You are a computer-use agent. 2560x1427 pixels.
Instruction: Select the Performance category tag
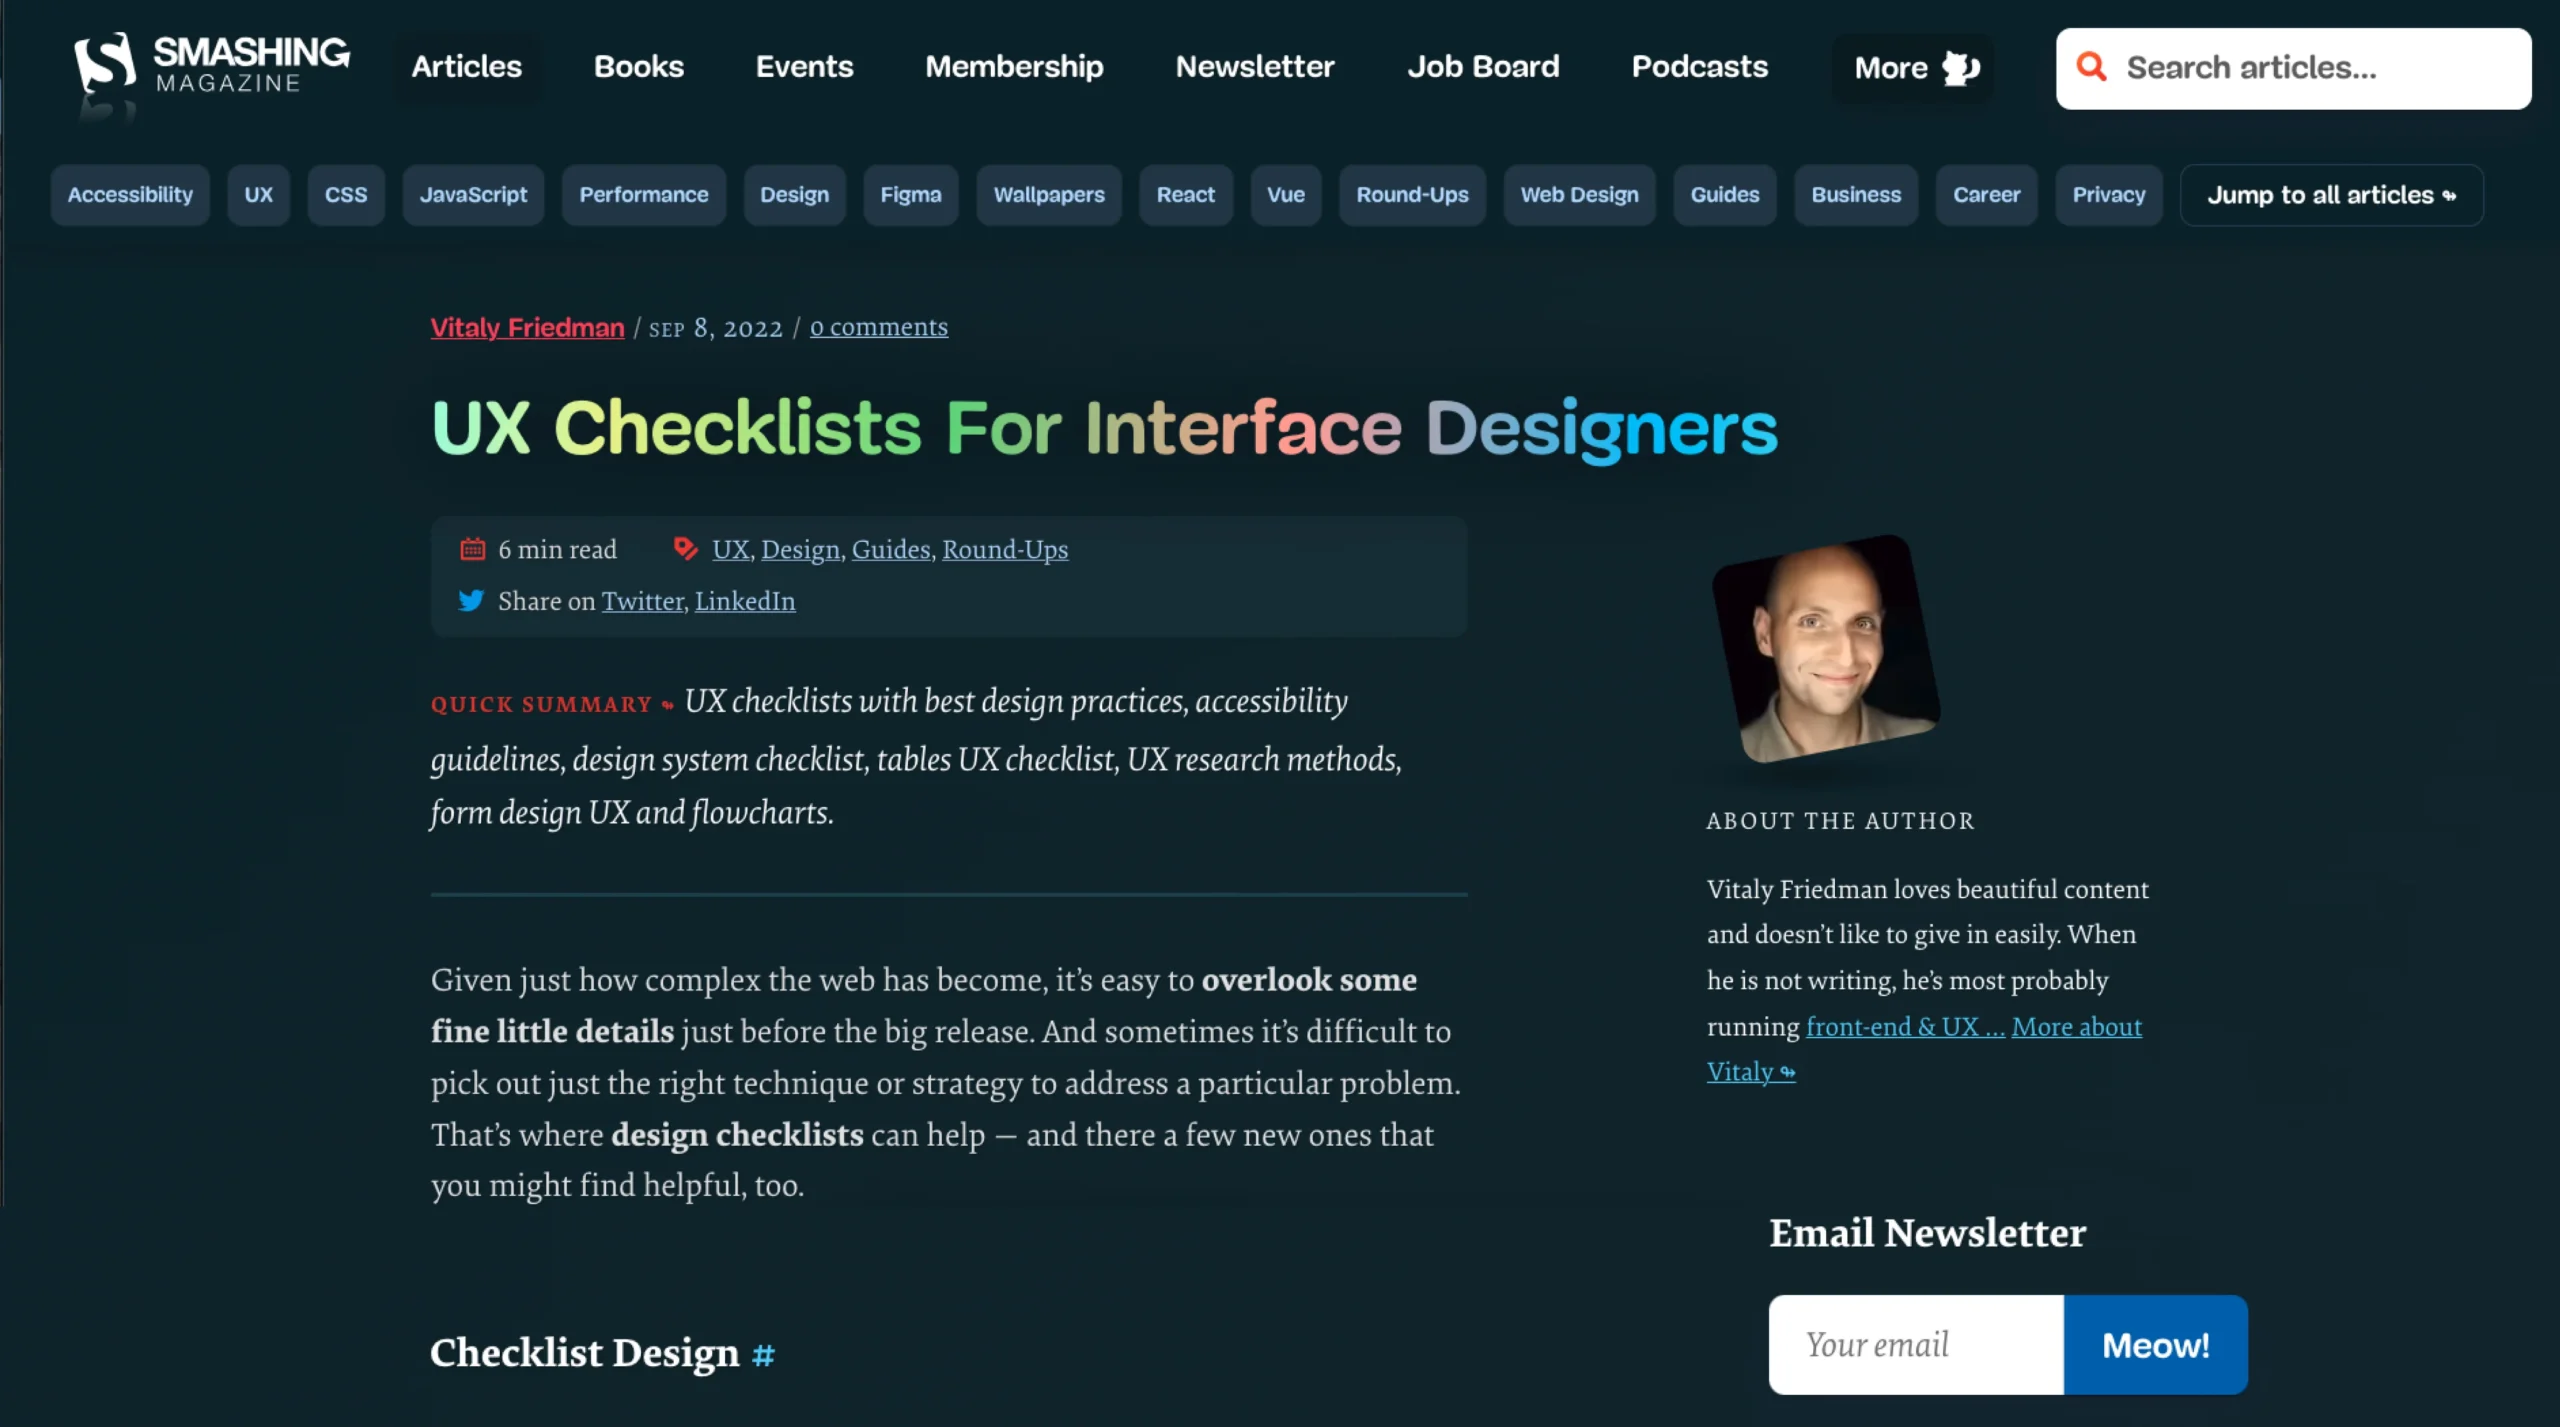pyautogui.click(x=644, y=195)
